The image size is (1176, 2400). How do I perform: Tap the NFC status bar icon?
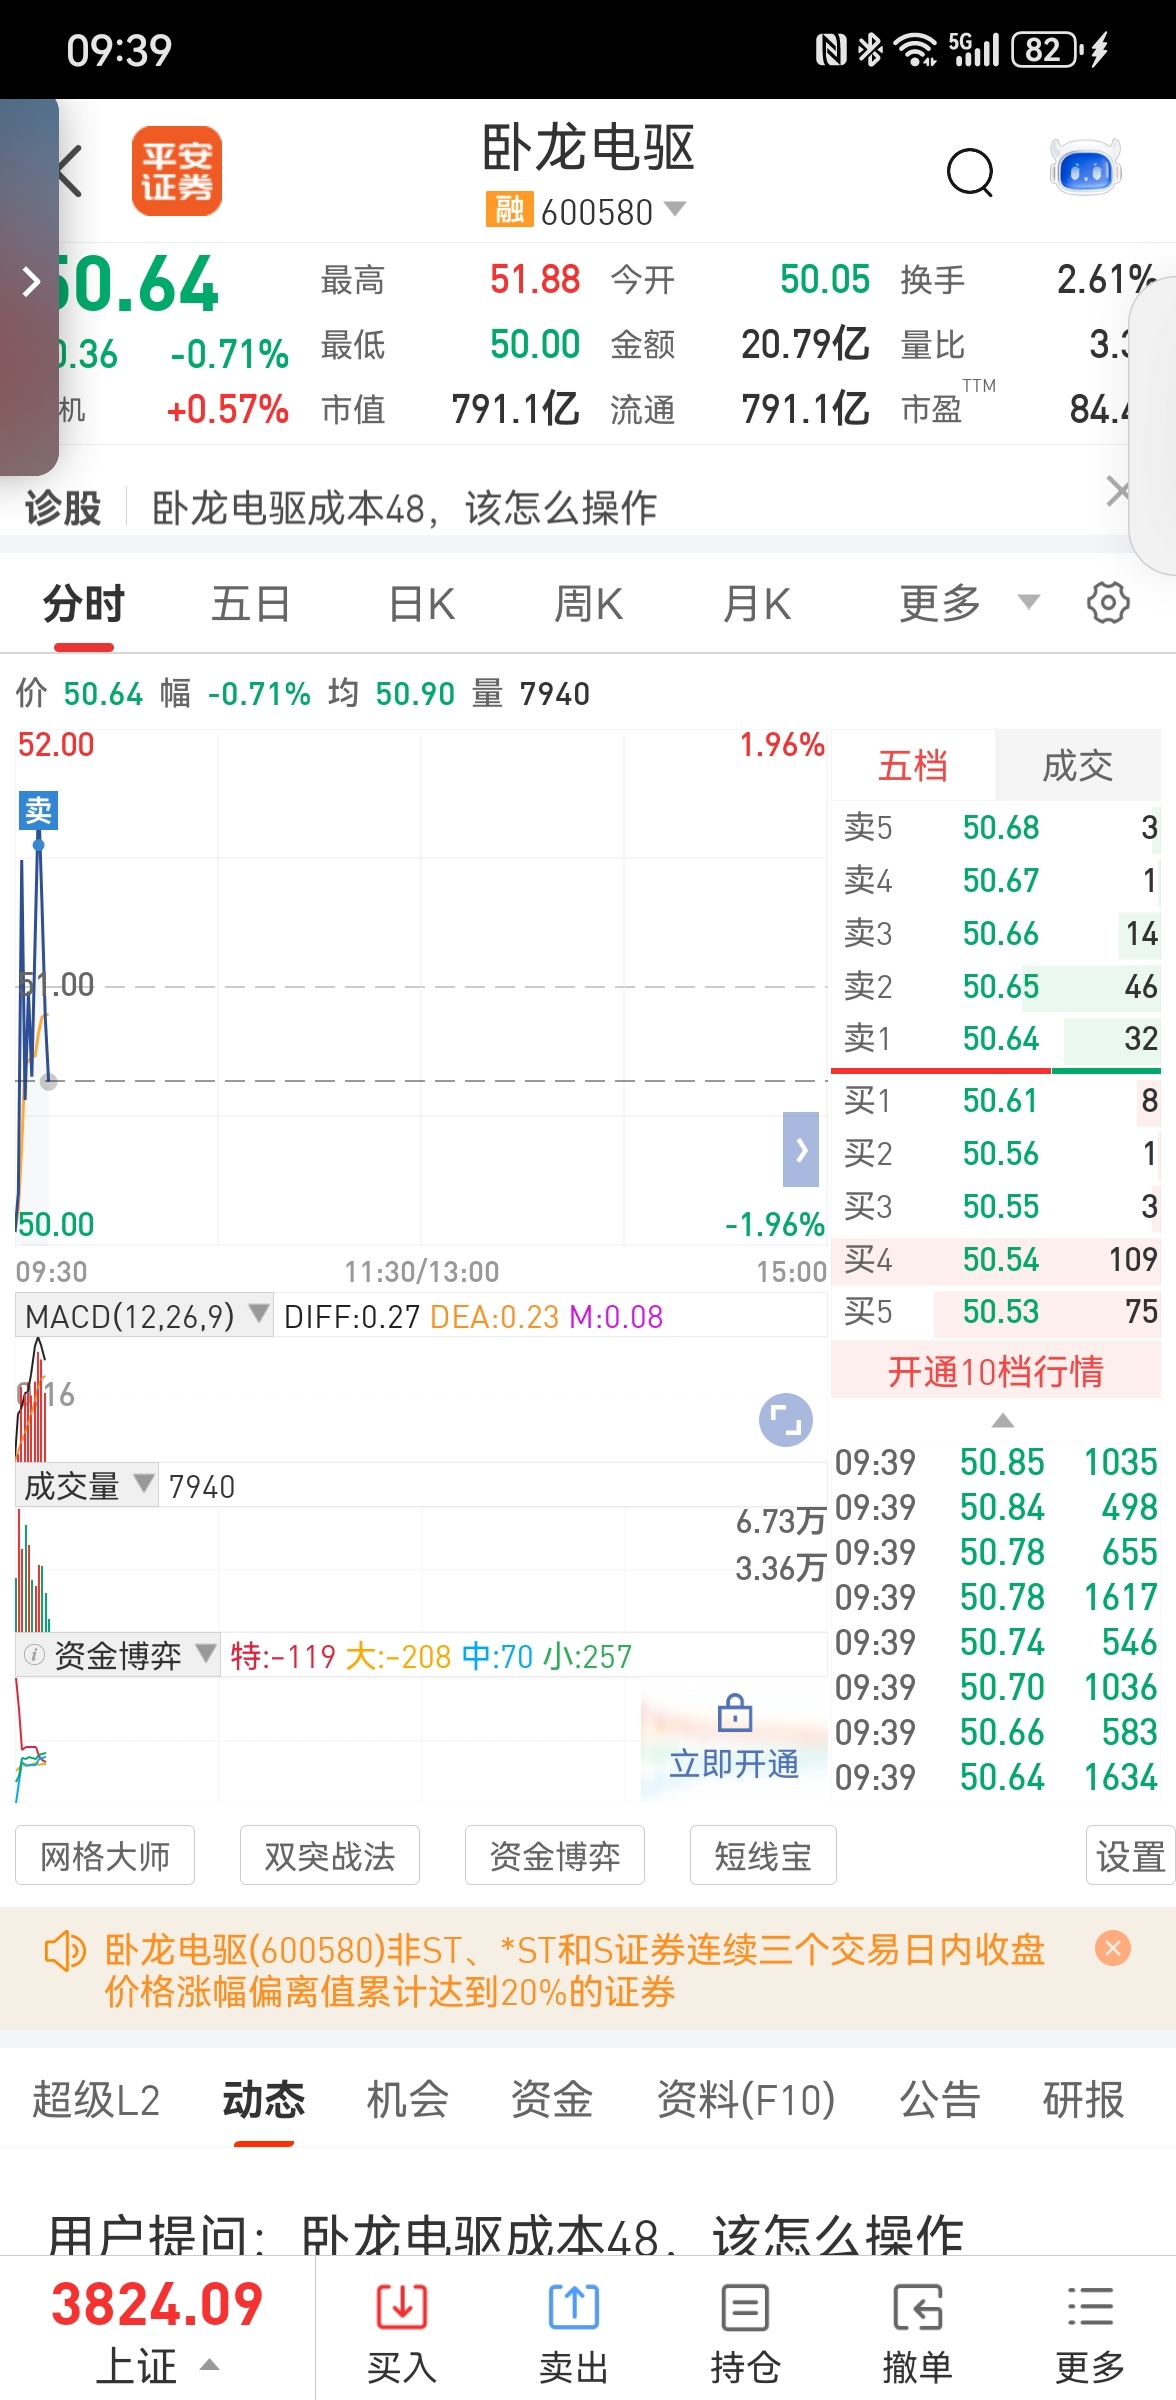tap(832, 49)
